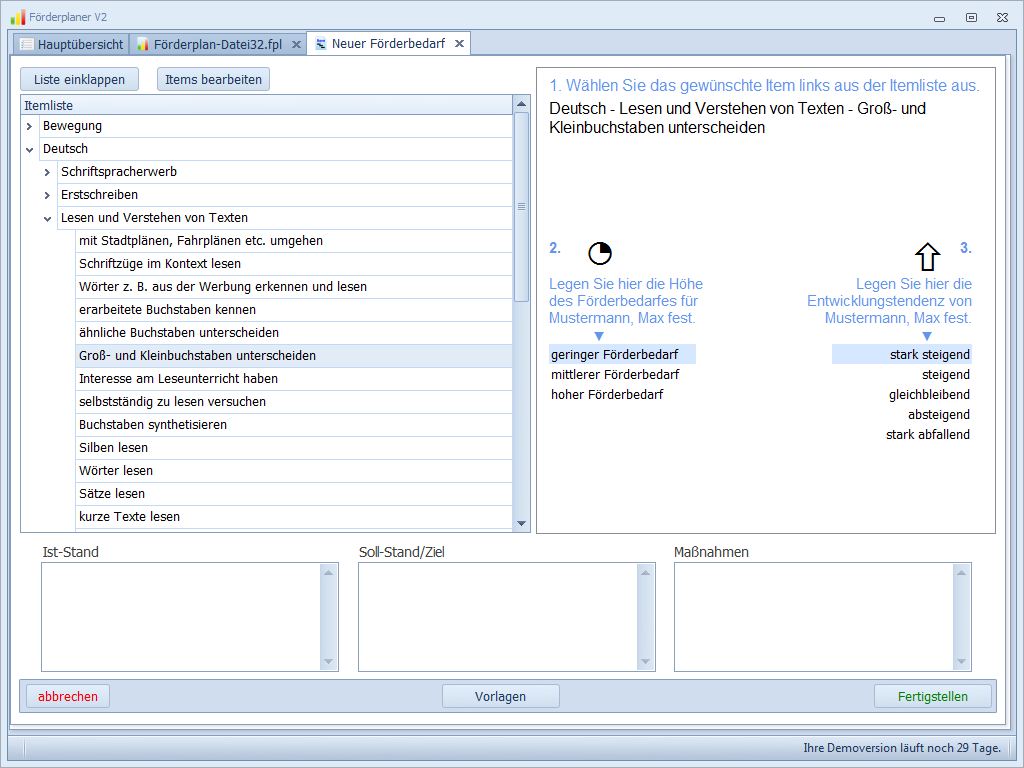Click the Liste einklappen button
Viewport: 1024px width, 768px height.
click(x=80, y=80)
